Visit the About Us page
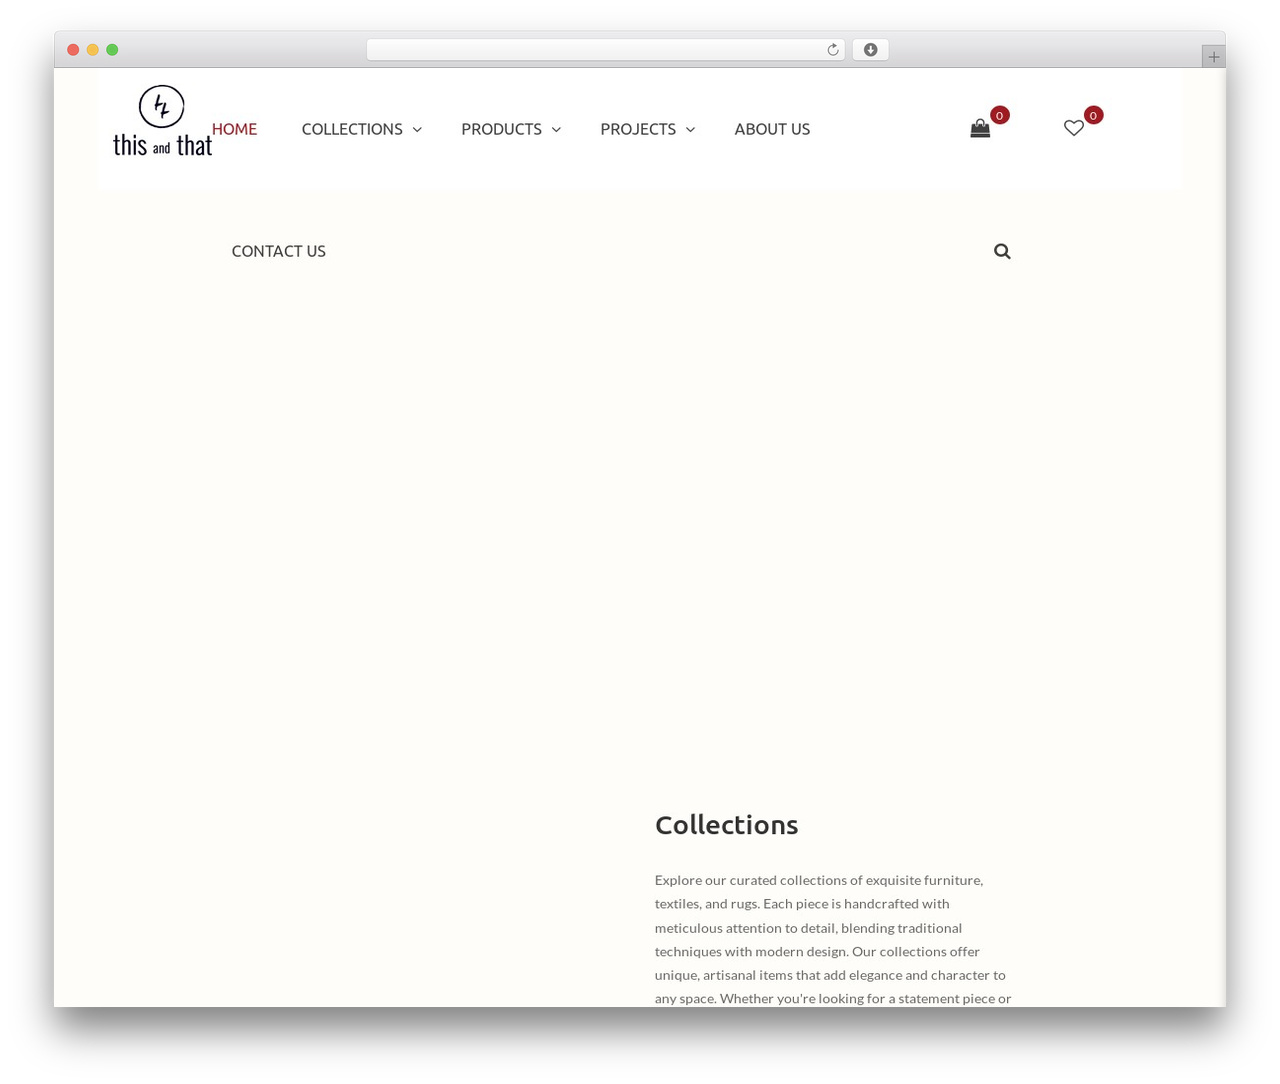The image size is (1280, 1084). (x=772, y=129)
